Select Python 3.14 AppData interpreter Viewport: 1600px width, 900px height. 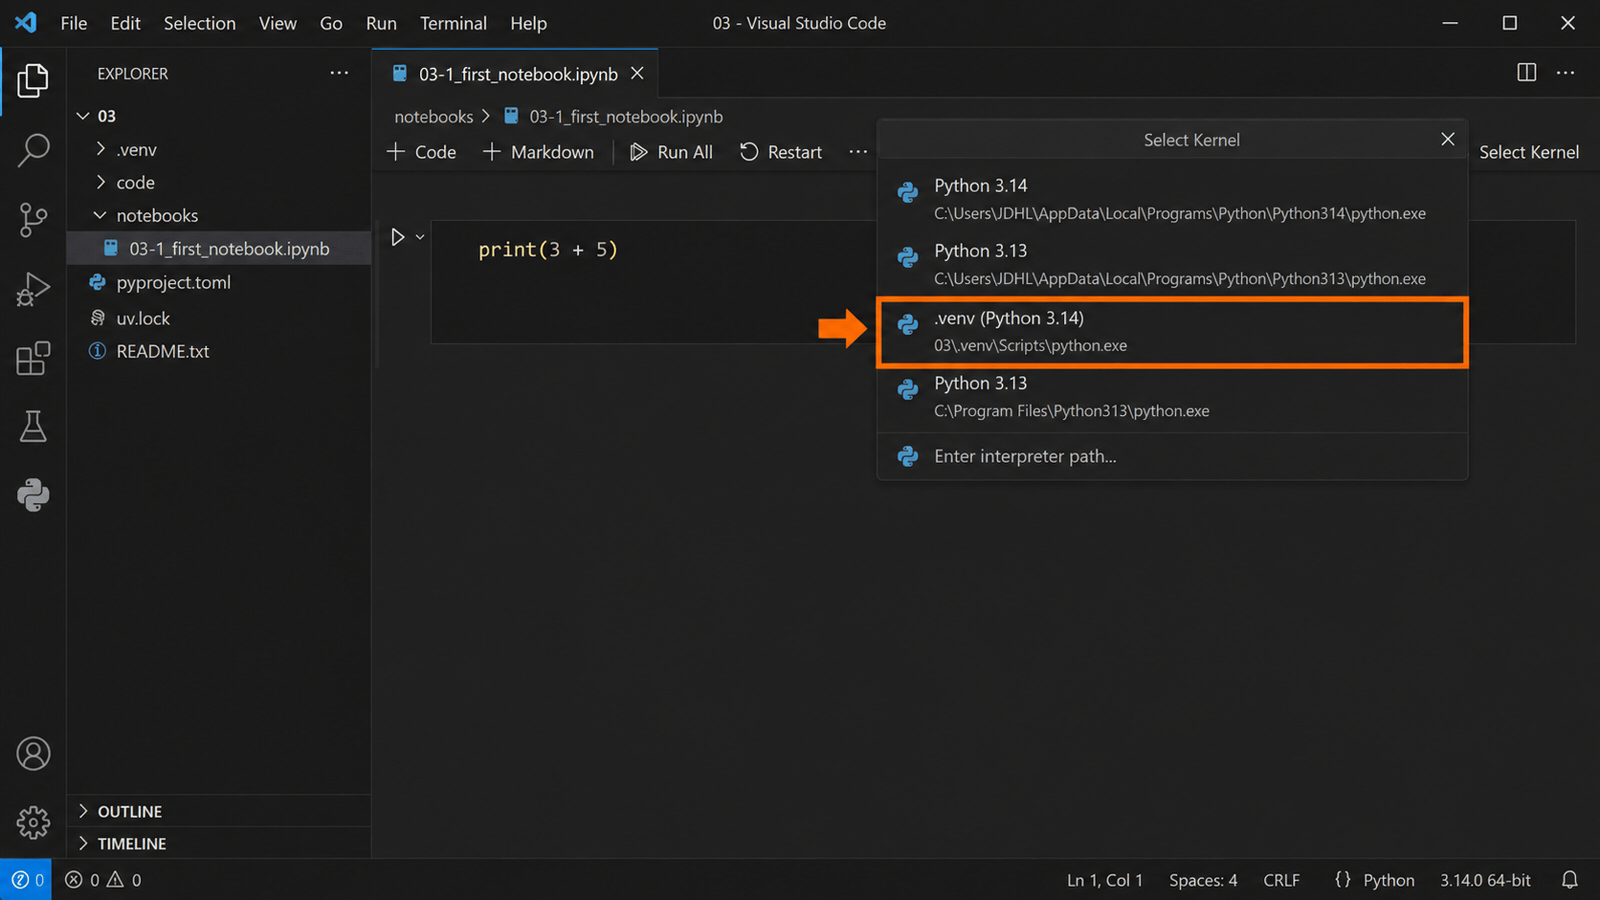click(x=1172, y=199)
